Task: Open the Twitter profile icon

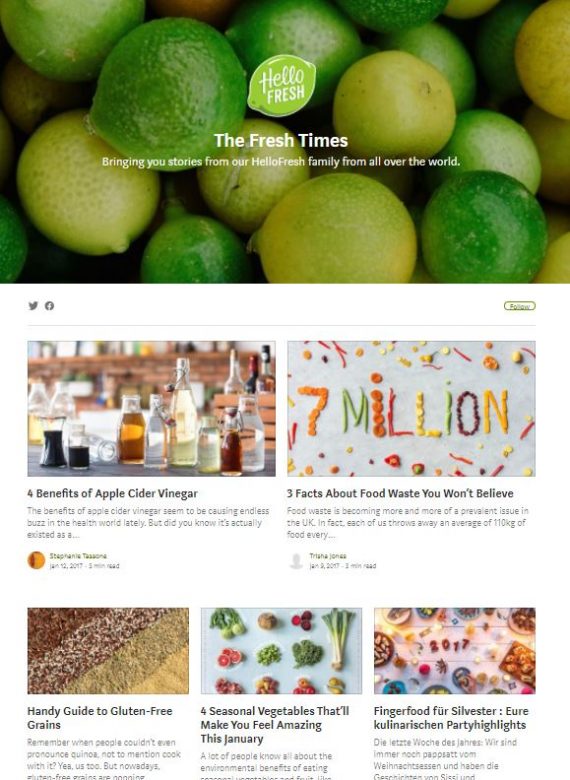Action: 33,306
